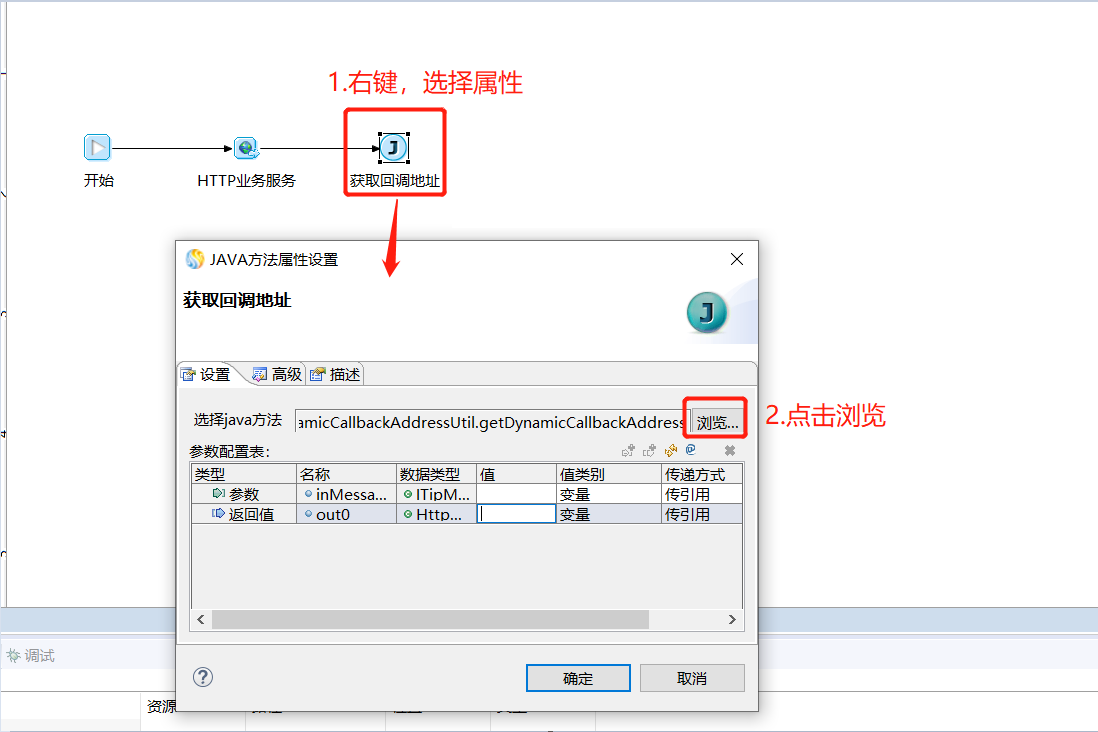Image resolution: width=1098 pixels, height=732 pixels.
Task: Click the add return value icon
Action: pyautogui.click(x=649, y=450)
